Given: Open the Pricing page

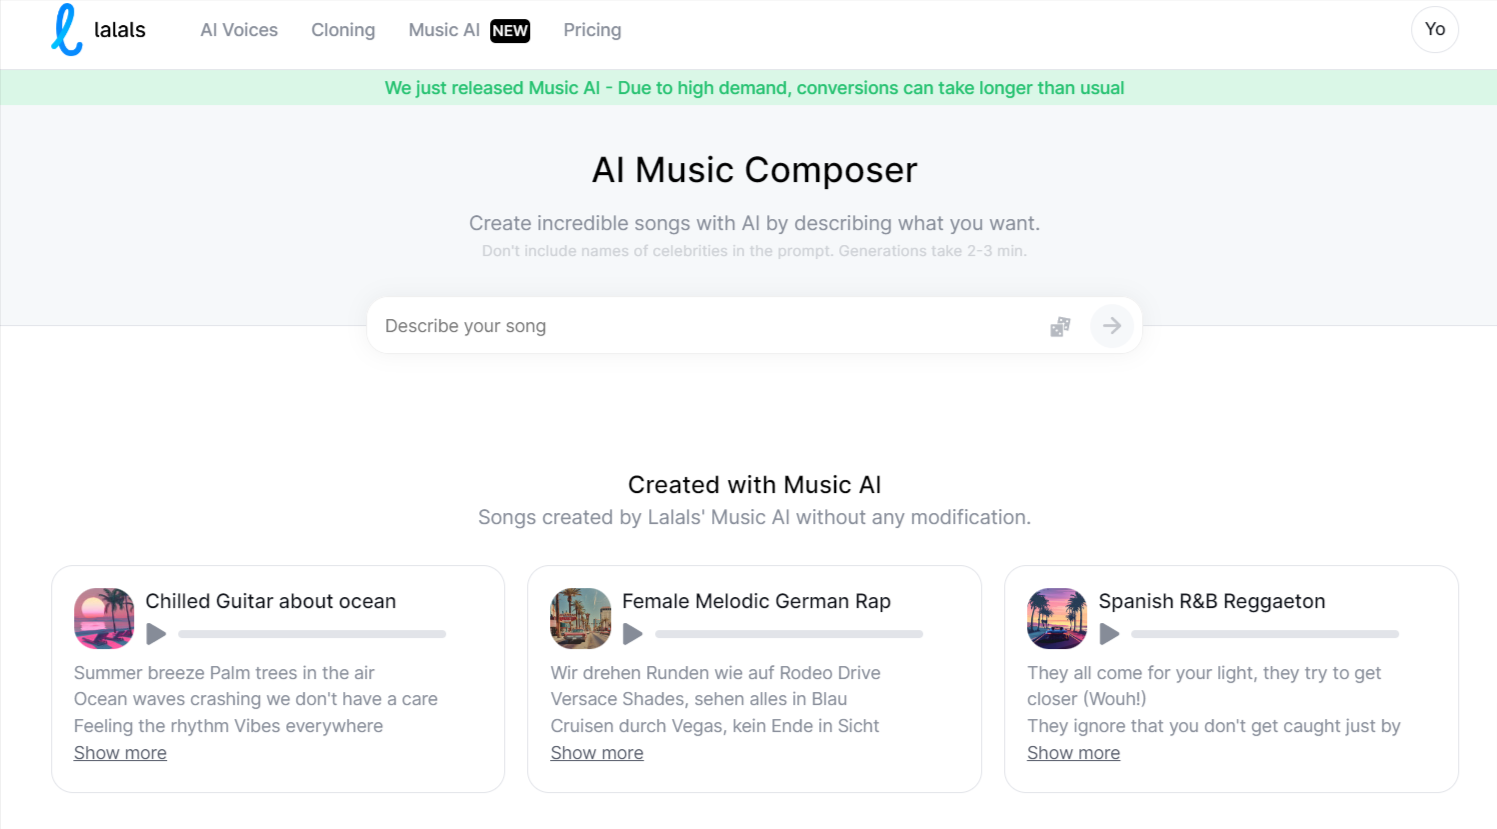Looking at the screenshot, I should (x=592, y=30).
